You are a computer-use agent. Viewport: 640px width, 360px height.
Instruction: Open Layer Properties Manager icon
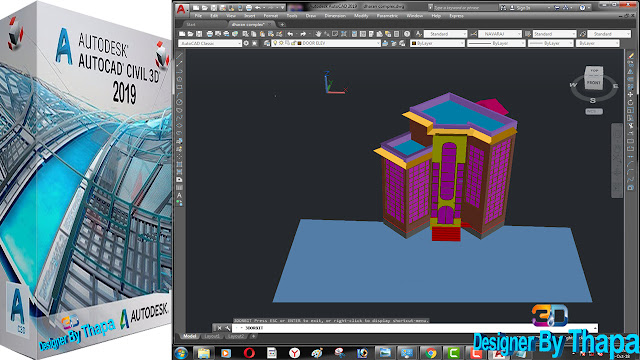[267, 43]
